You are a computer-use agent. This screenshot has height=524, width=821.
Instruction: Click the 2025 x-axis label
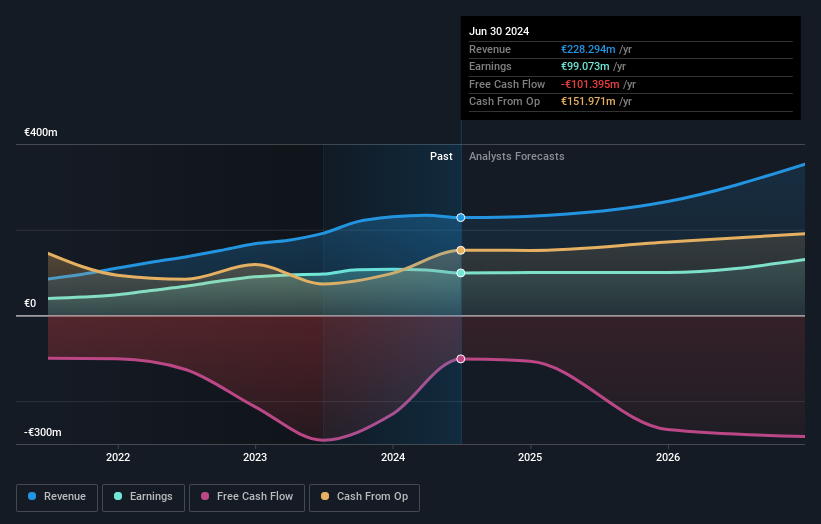pos(530,457)
